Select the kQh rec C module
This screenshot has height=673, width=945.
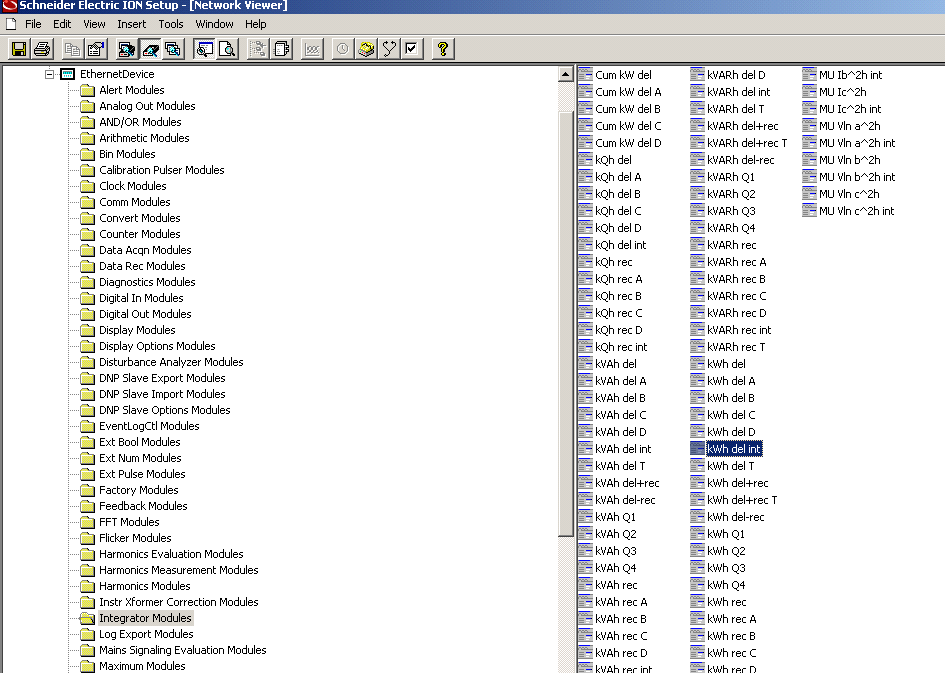[618, 313]
